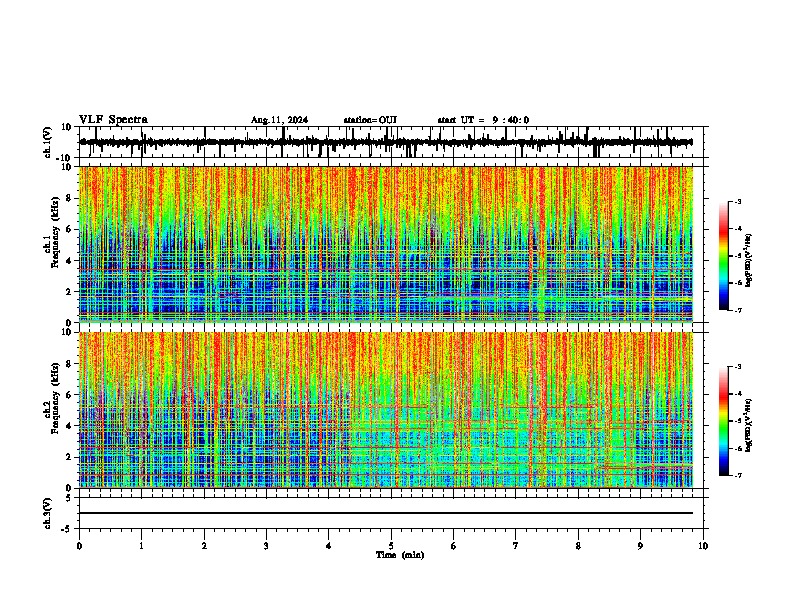Click the time axis tick label 5
Viewport: 792px width, 612px height.
coord(391,546)
